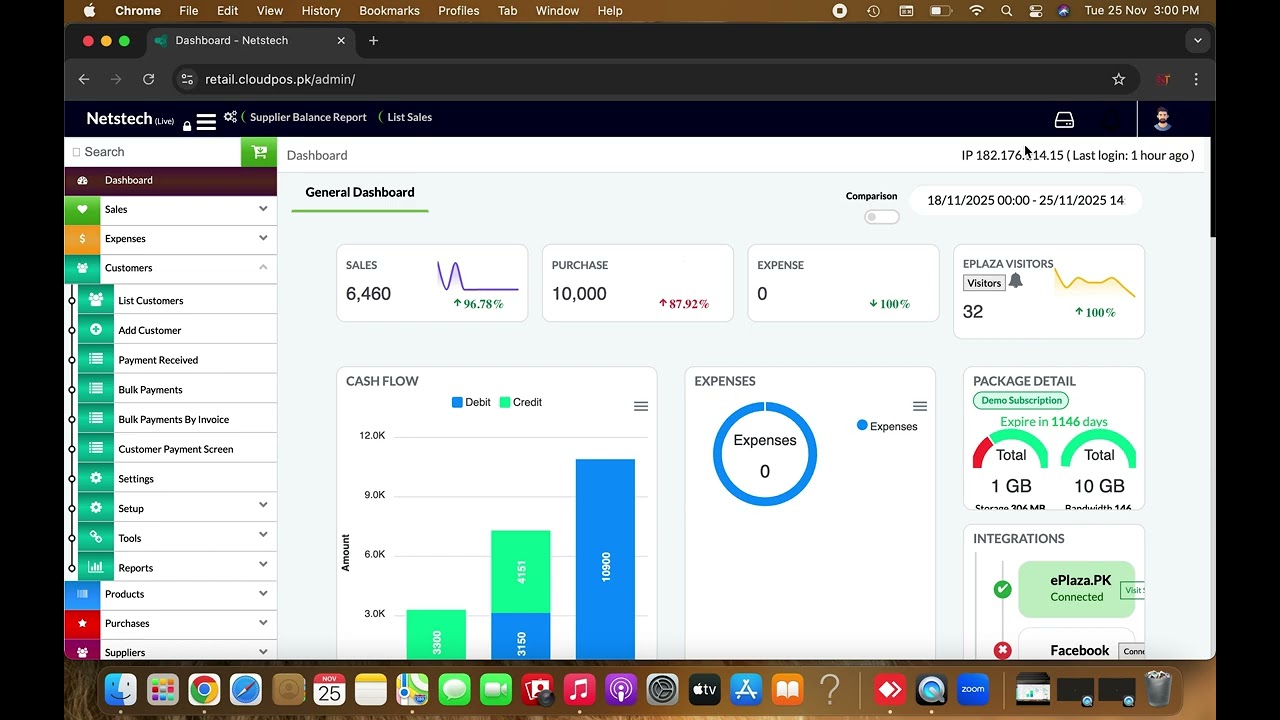Image resolution: width=1280 pixels, height=720 pixels.
Task: Toggle Debit series in Cash Flow legend
Action: 471,402
